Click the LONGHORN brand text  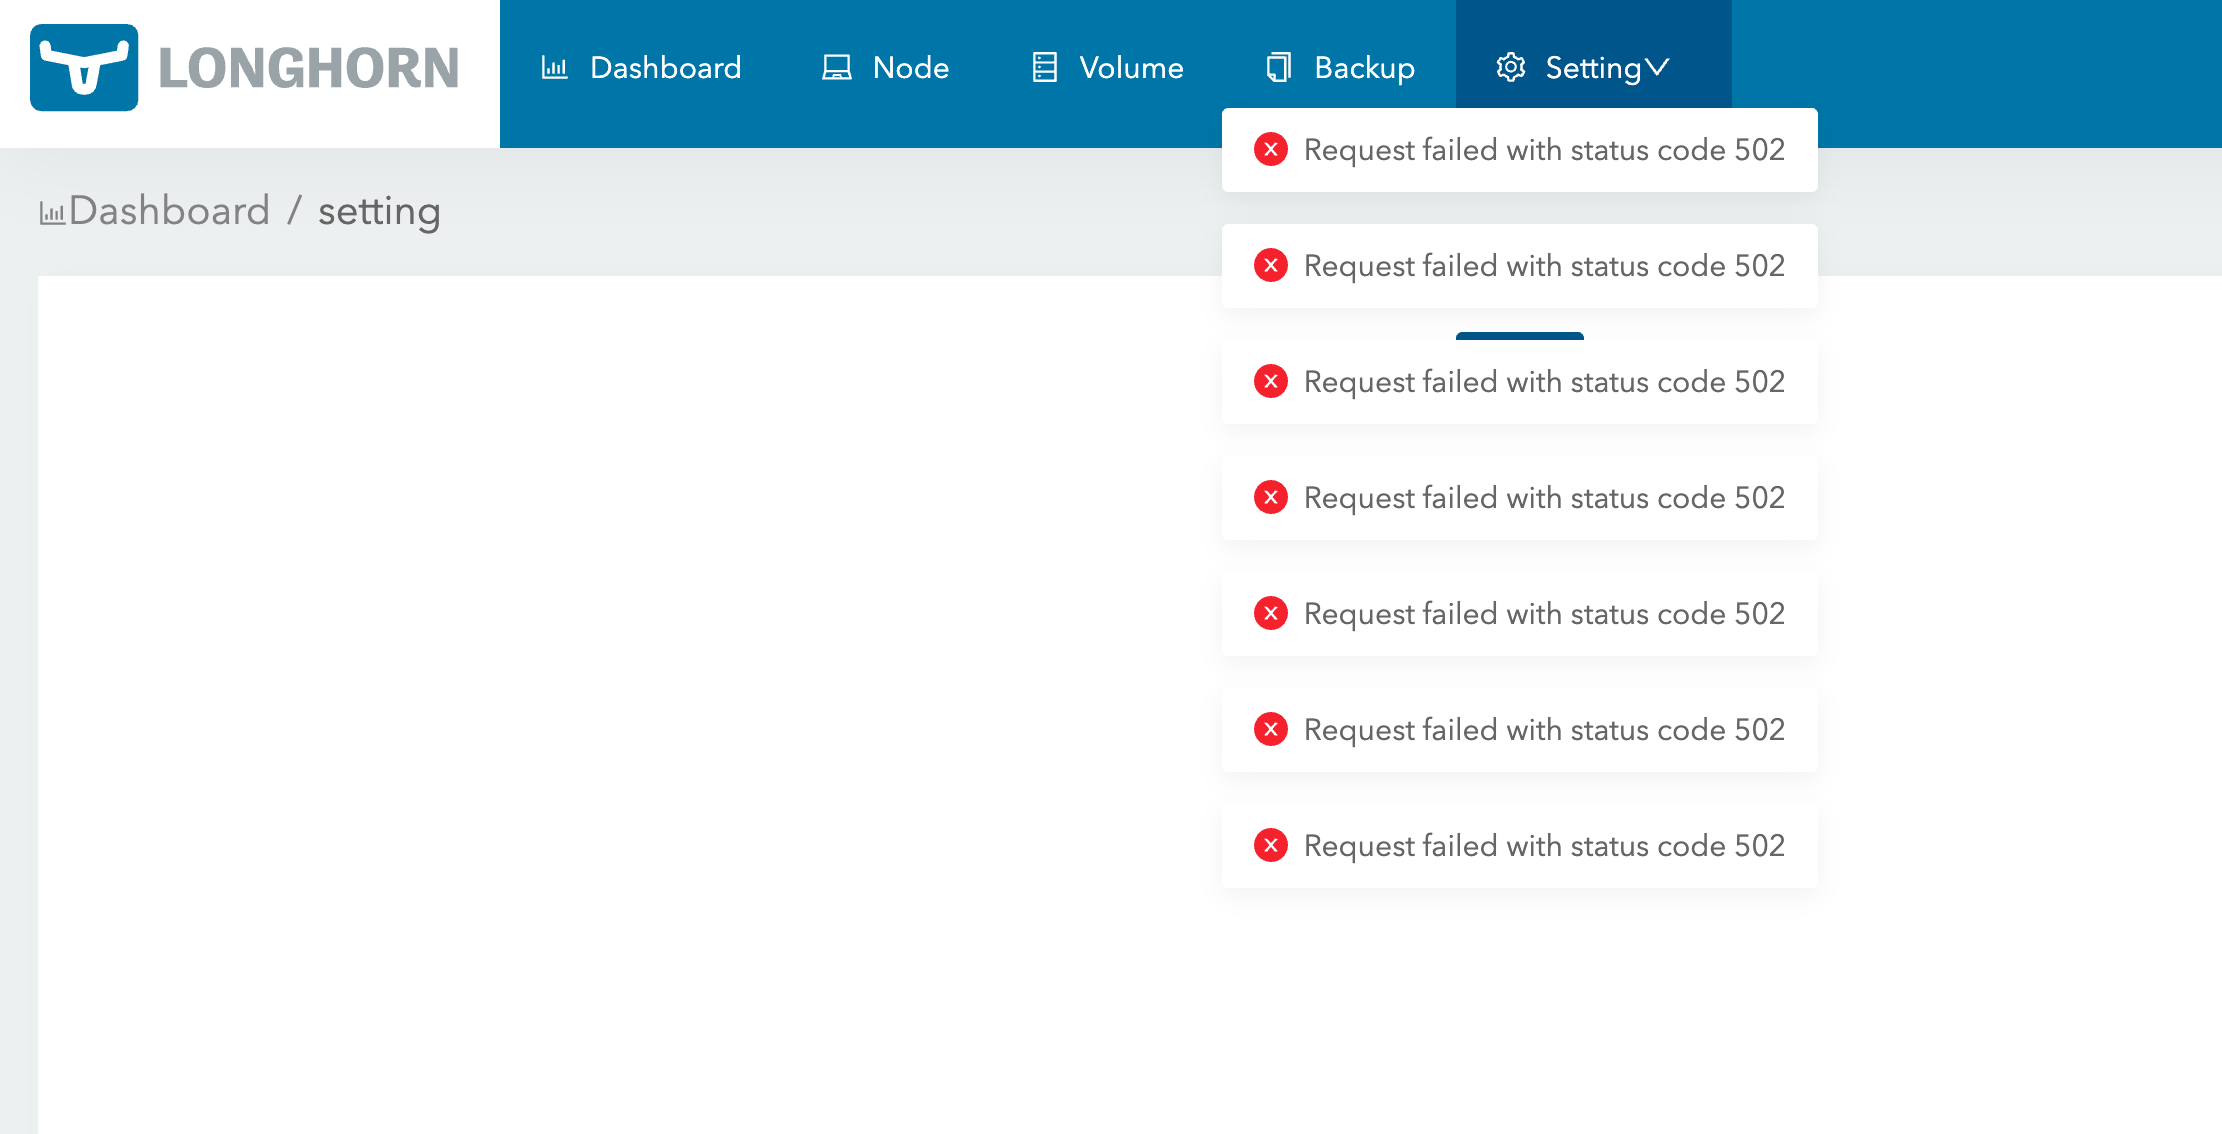coord(308,68)
